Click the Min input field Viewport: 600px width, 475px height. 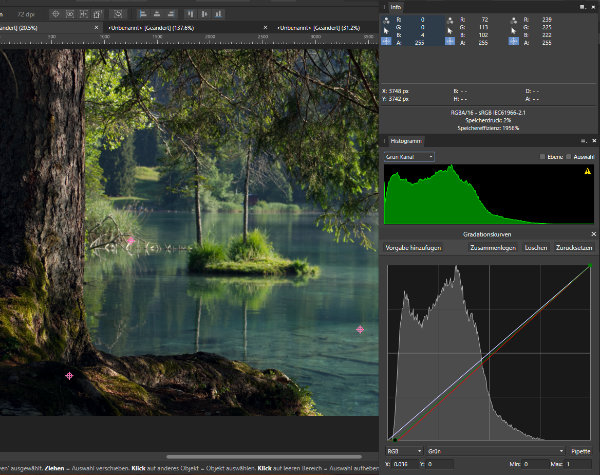click(534, 464)
